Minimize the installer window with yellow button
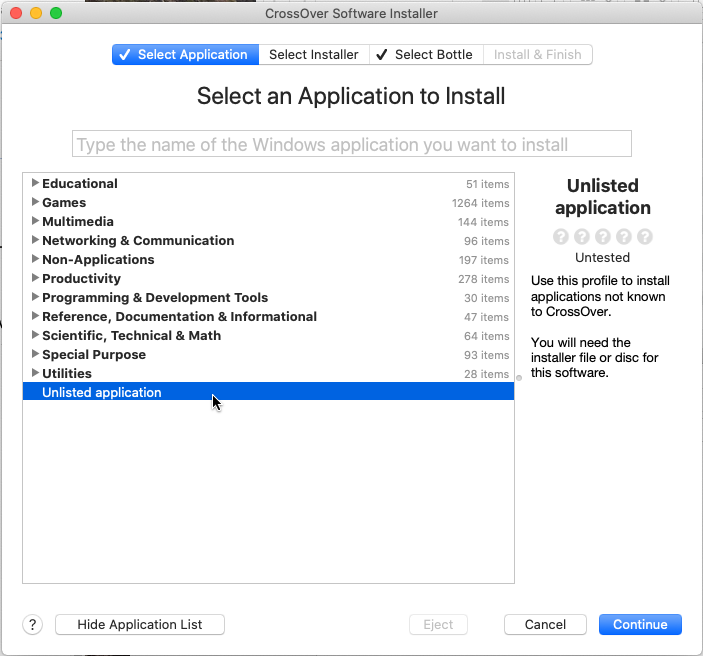The width and height of the screenshot is (703, 656). (36, 13)
